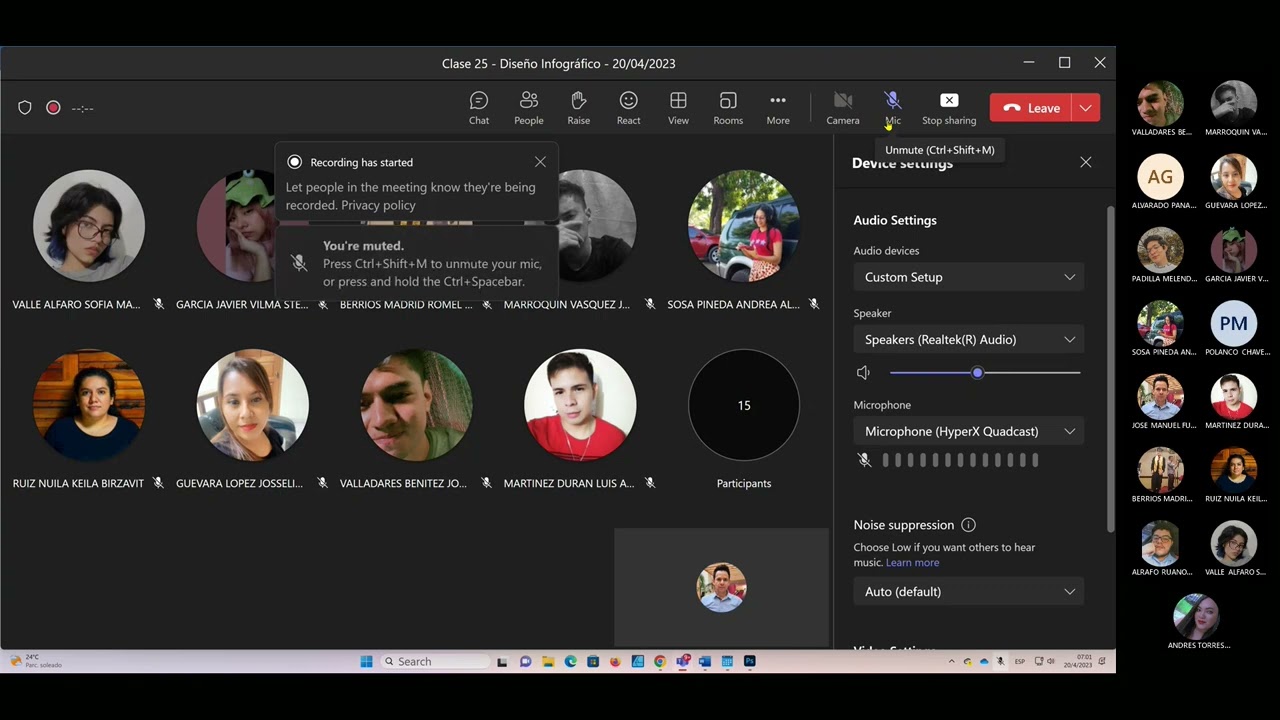Select SOSA PINEDA ANDREA's avatar in the grid
Image resolution: width=1280 pixels, height=720 pixels.
(x=743, y=225)
